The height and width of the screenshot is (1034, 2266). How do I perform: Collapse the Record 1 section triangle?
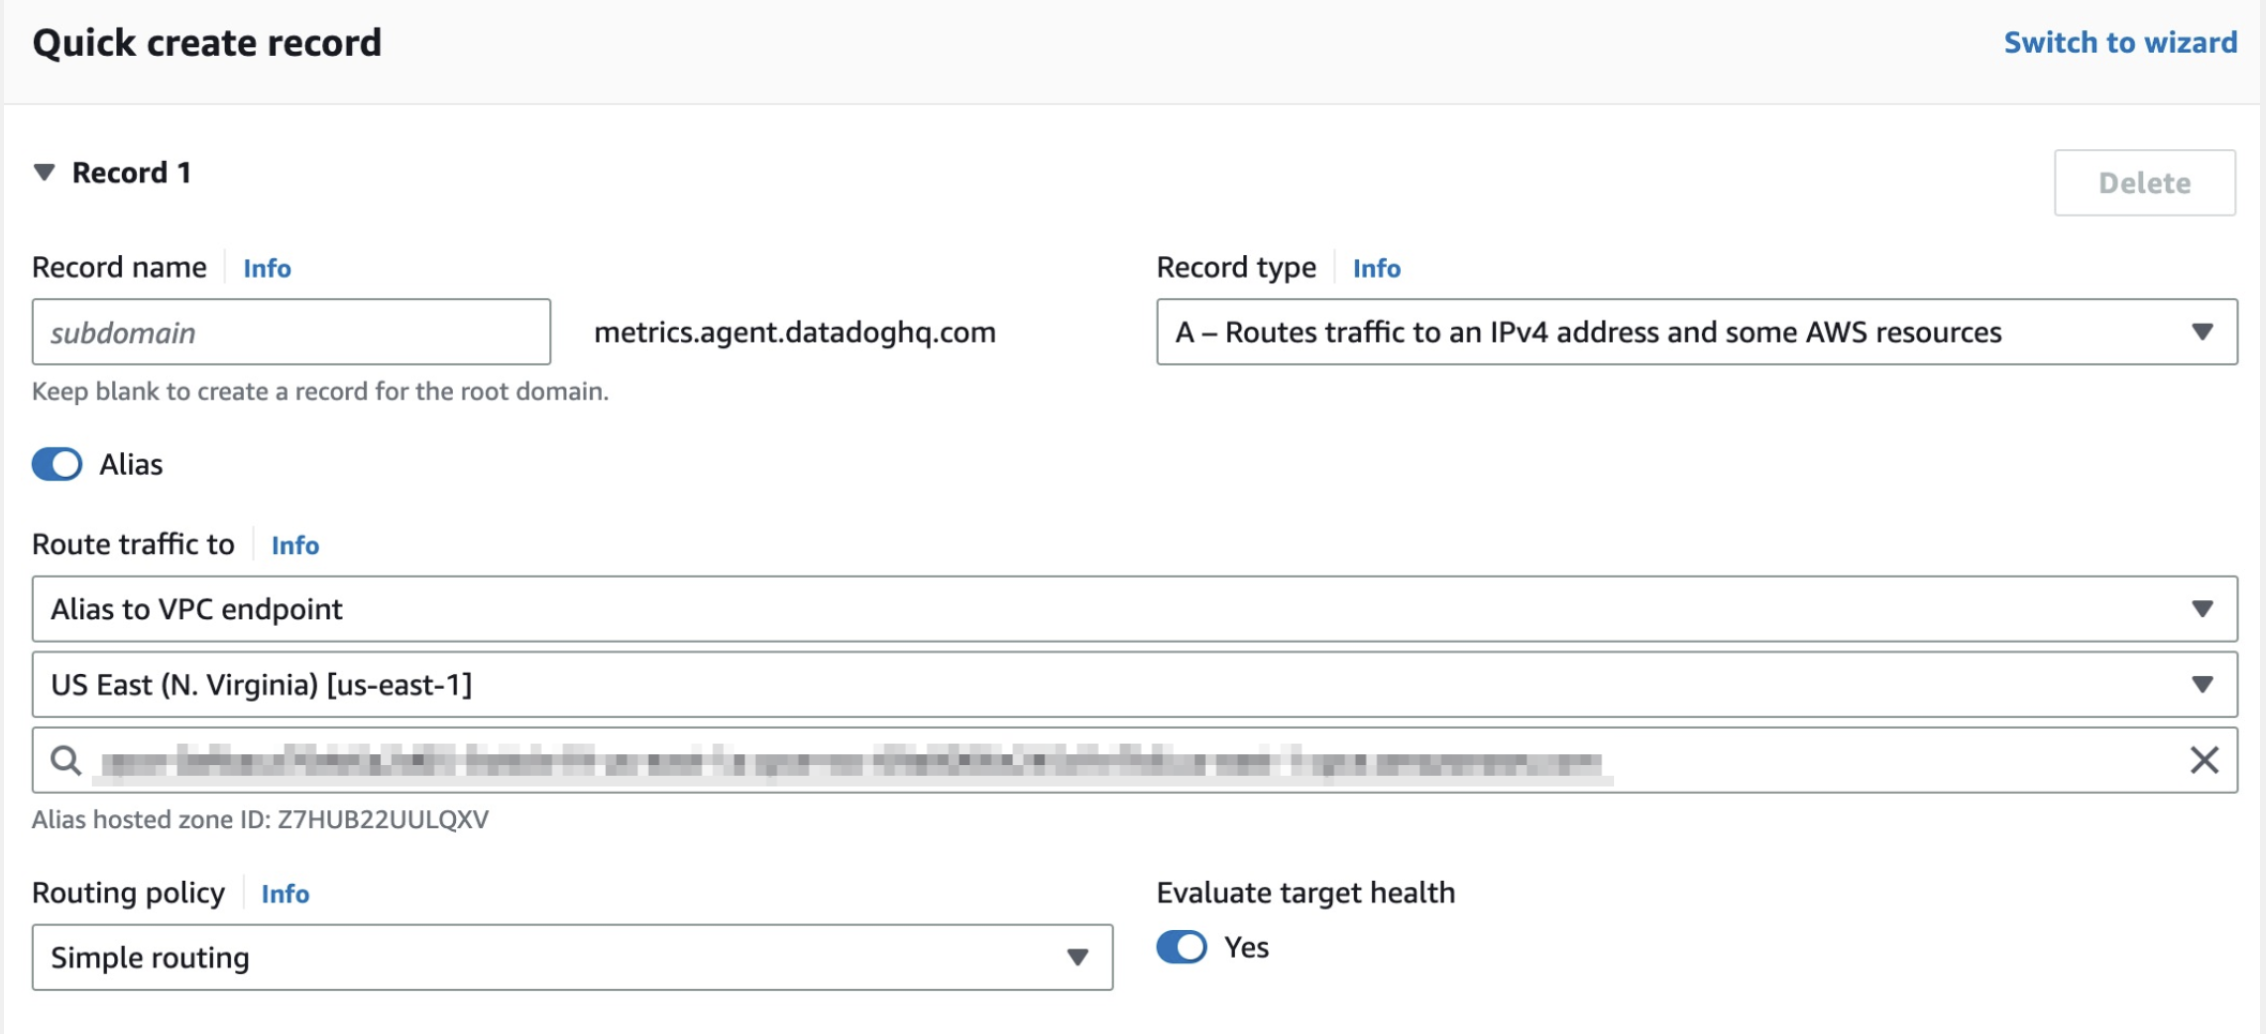pyautogui.click(x=44, y=172)
